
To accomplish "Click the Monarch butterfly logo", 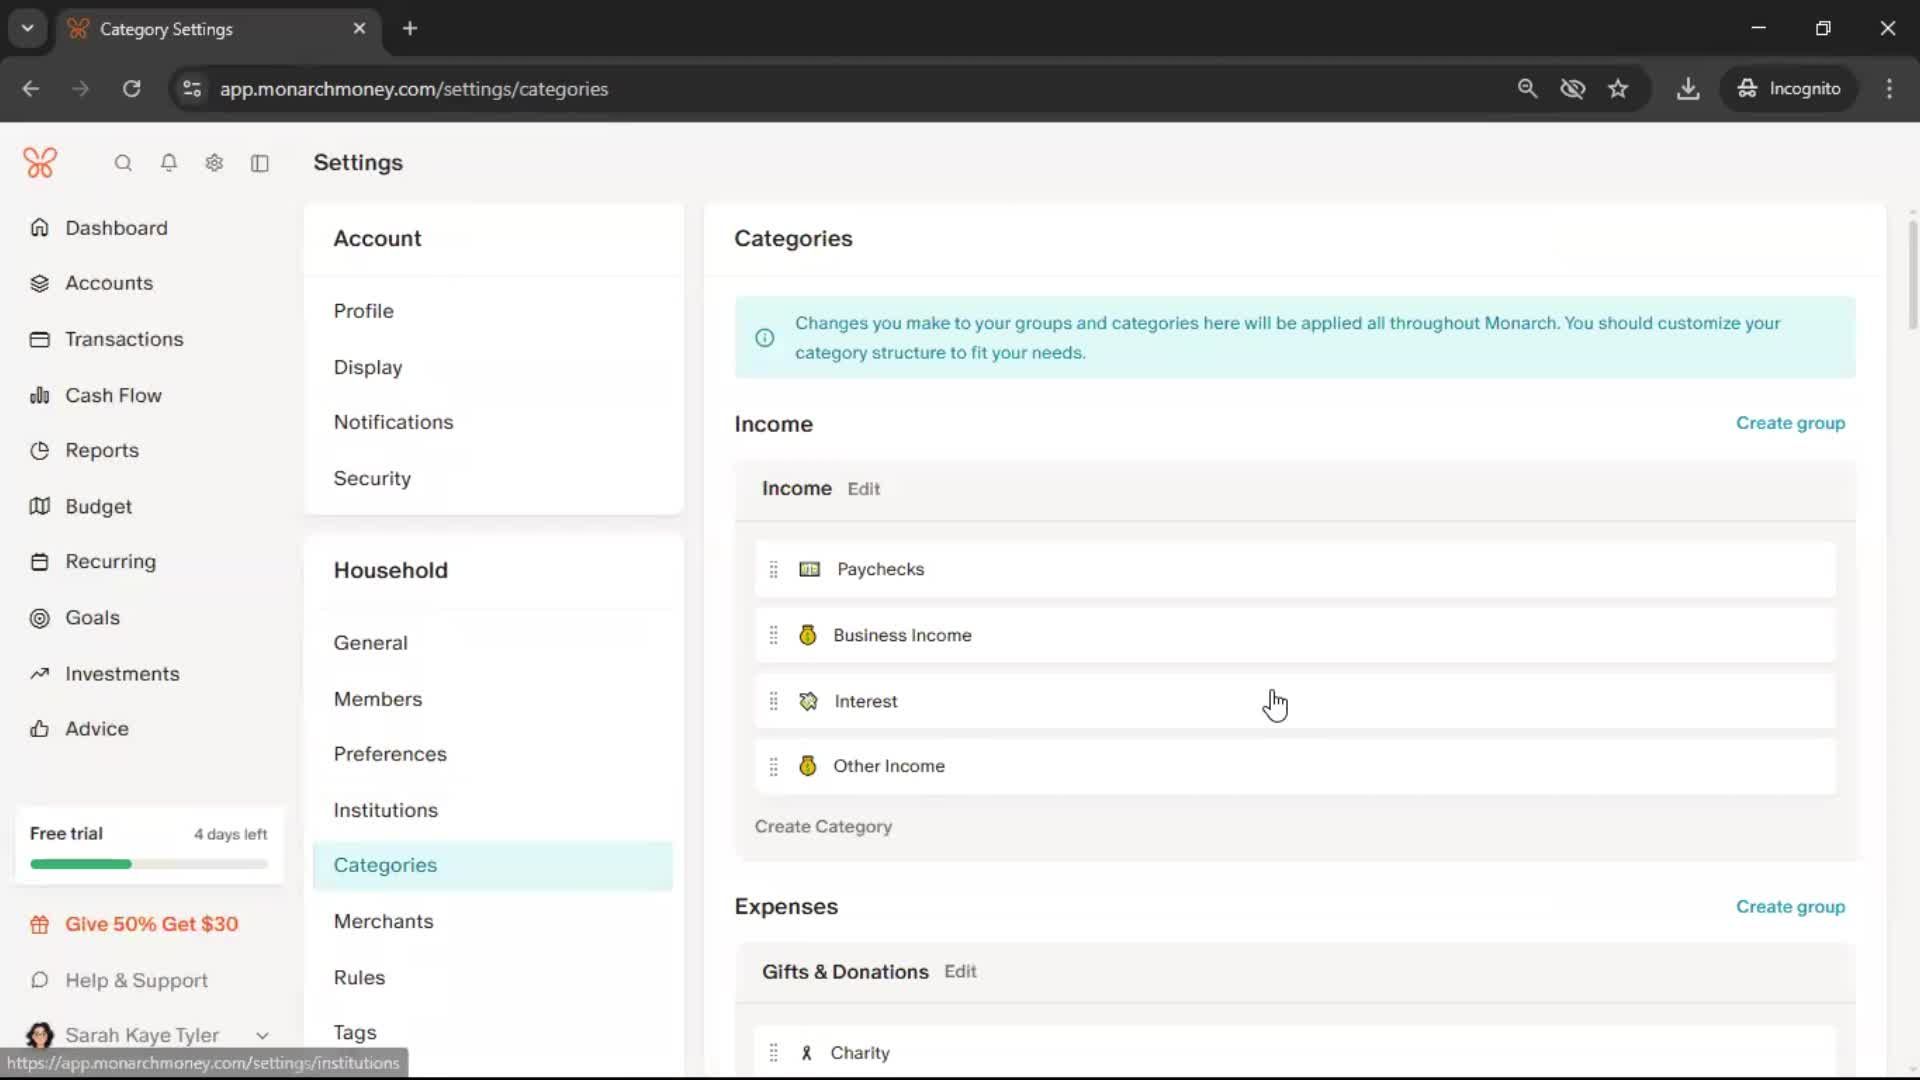I will 40,163.
